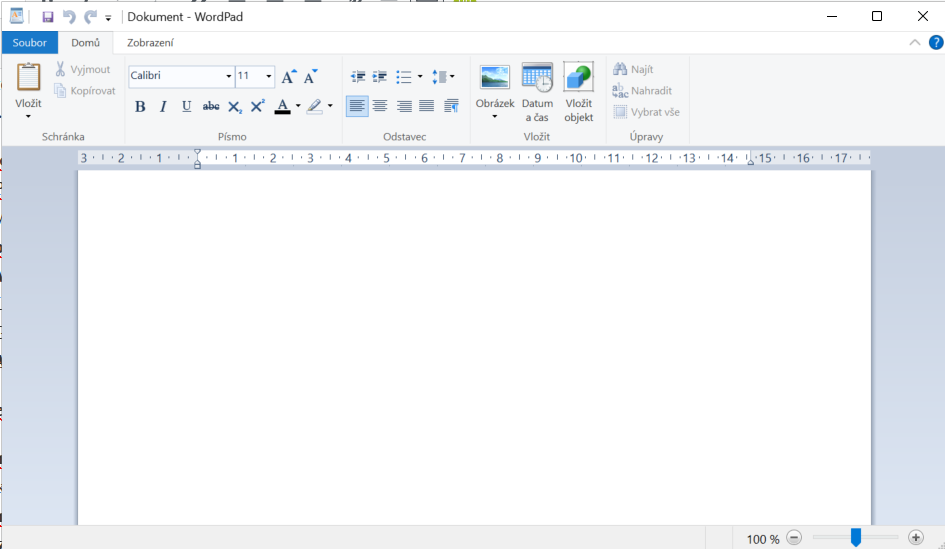Insert a picture with Obrázek icon

tap(494, 78)
